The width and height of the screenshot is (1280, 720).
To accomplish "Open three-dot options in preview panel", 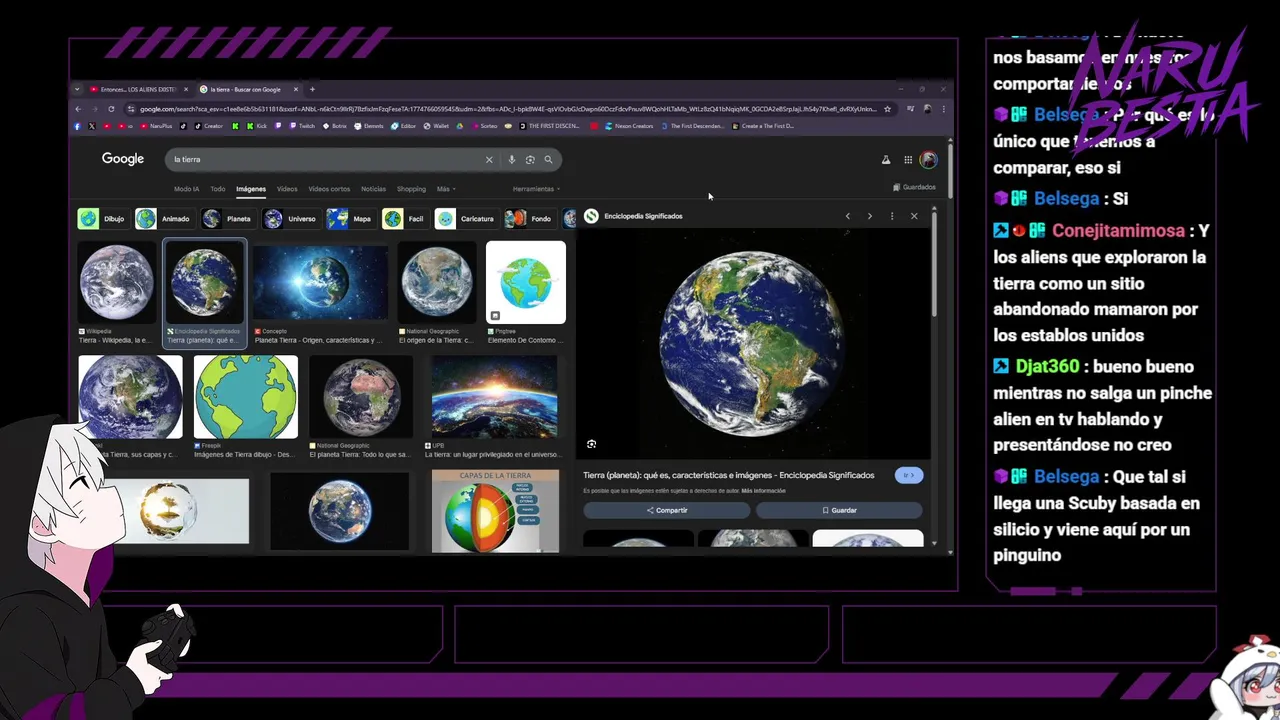I will 892,216.
